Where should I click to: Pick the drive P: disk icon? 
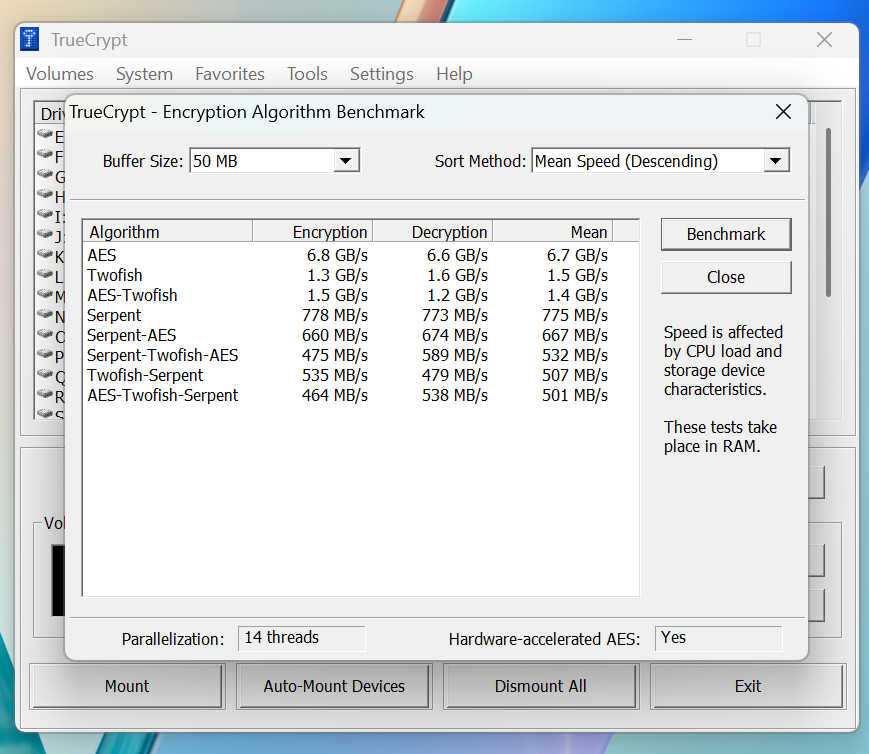click(x=46, y=354)
